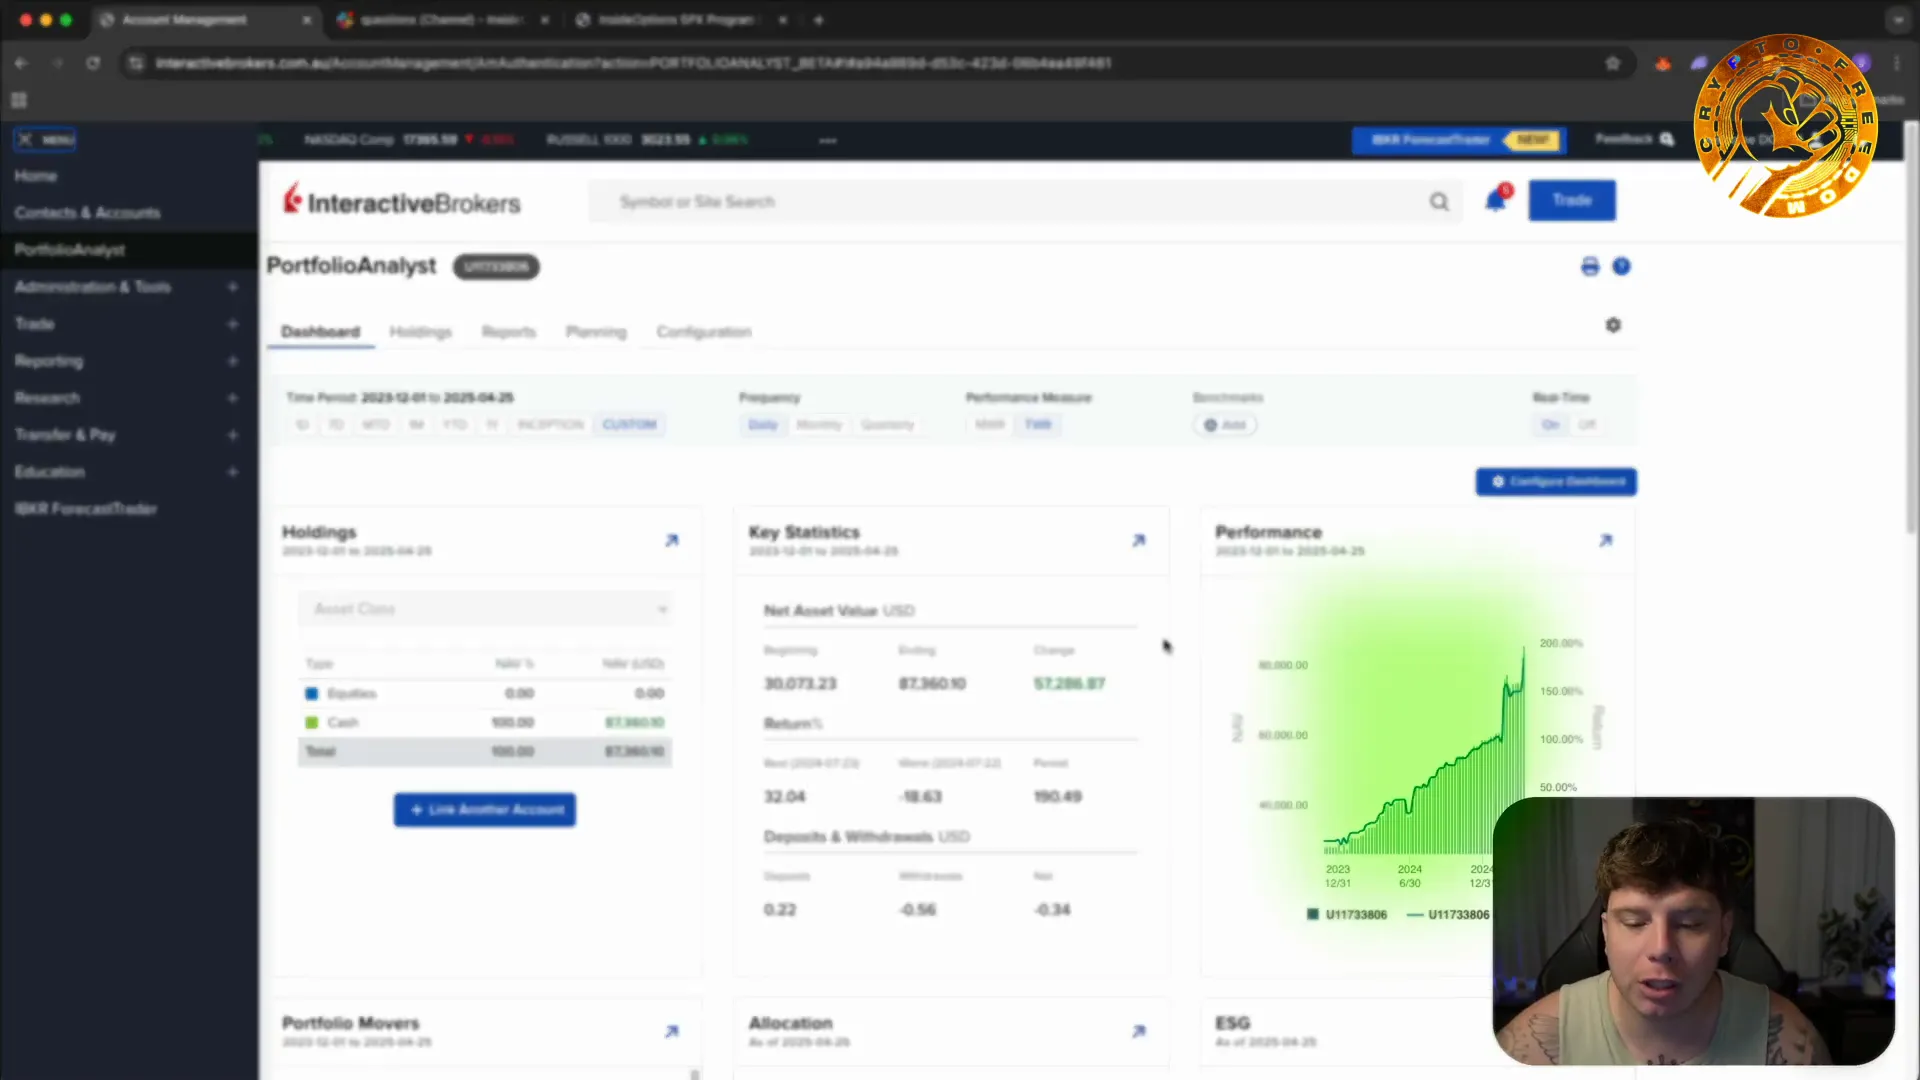
Task: Switch to the Reports tab
Action: 509,331
